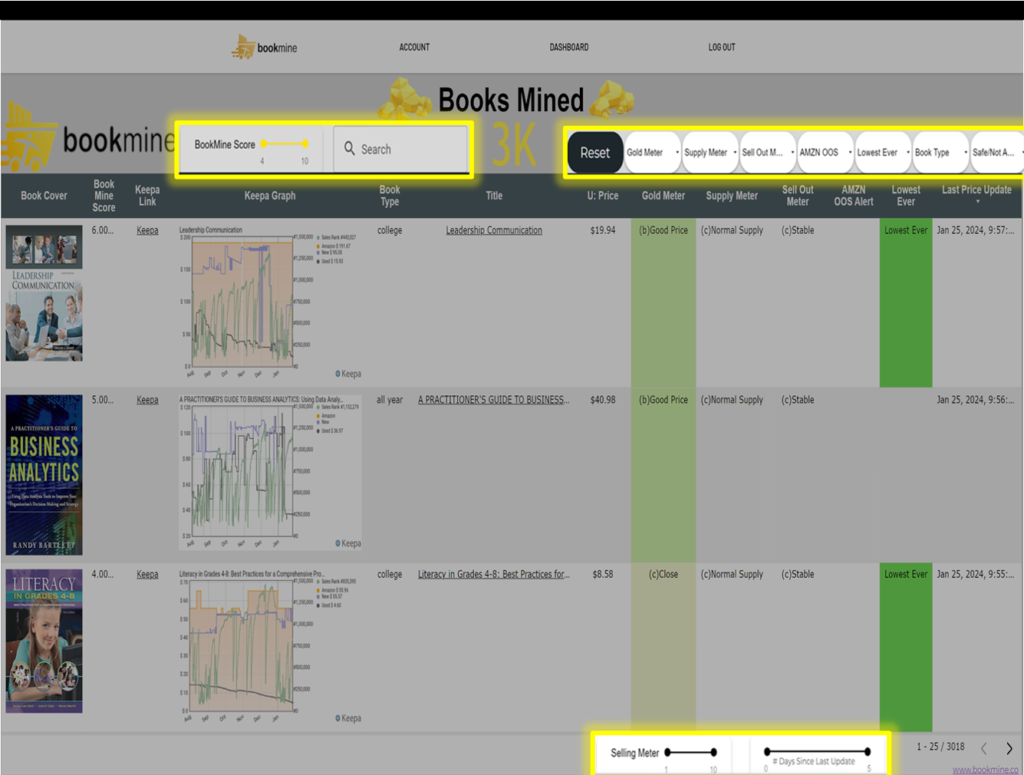Click the search magnifier icon
Image resolution: width=1024 pixels, height=775 pixels.
point(349,149)
